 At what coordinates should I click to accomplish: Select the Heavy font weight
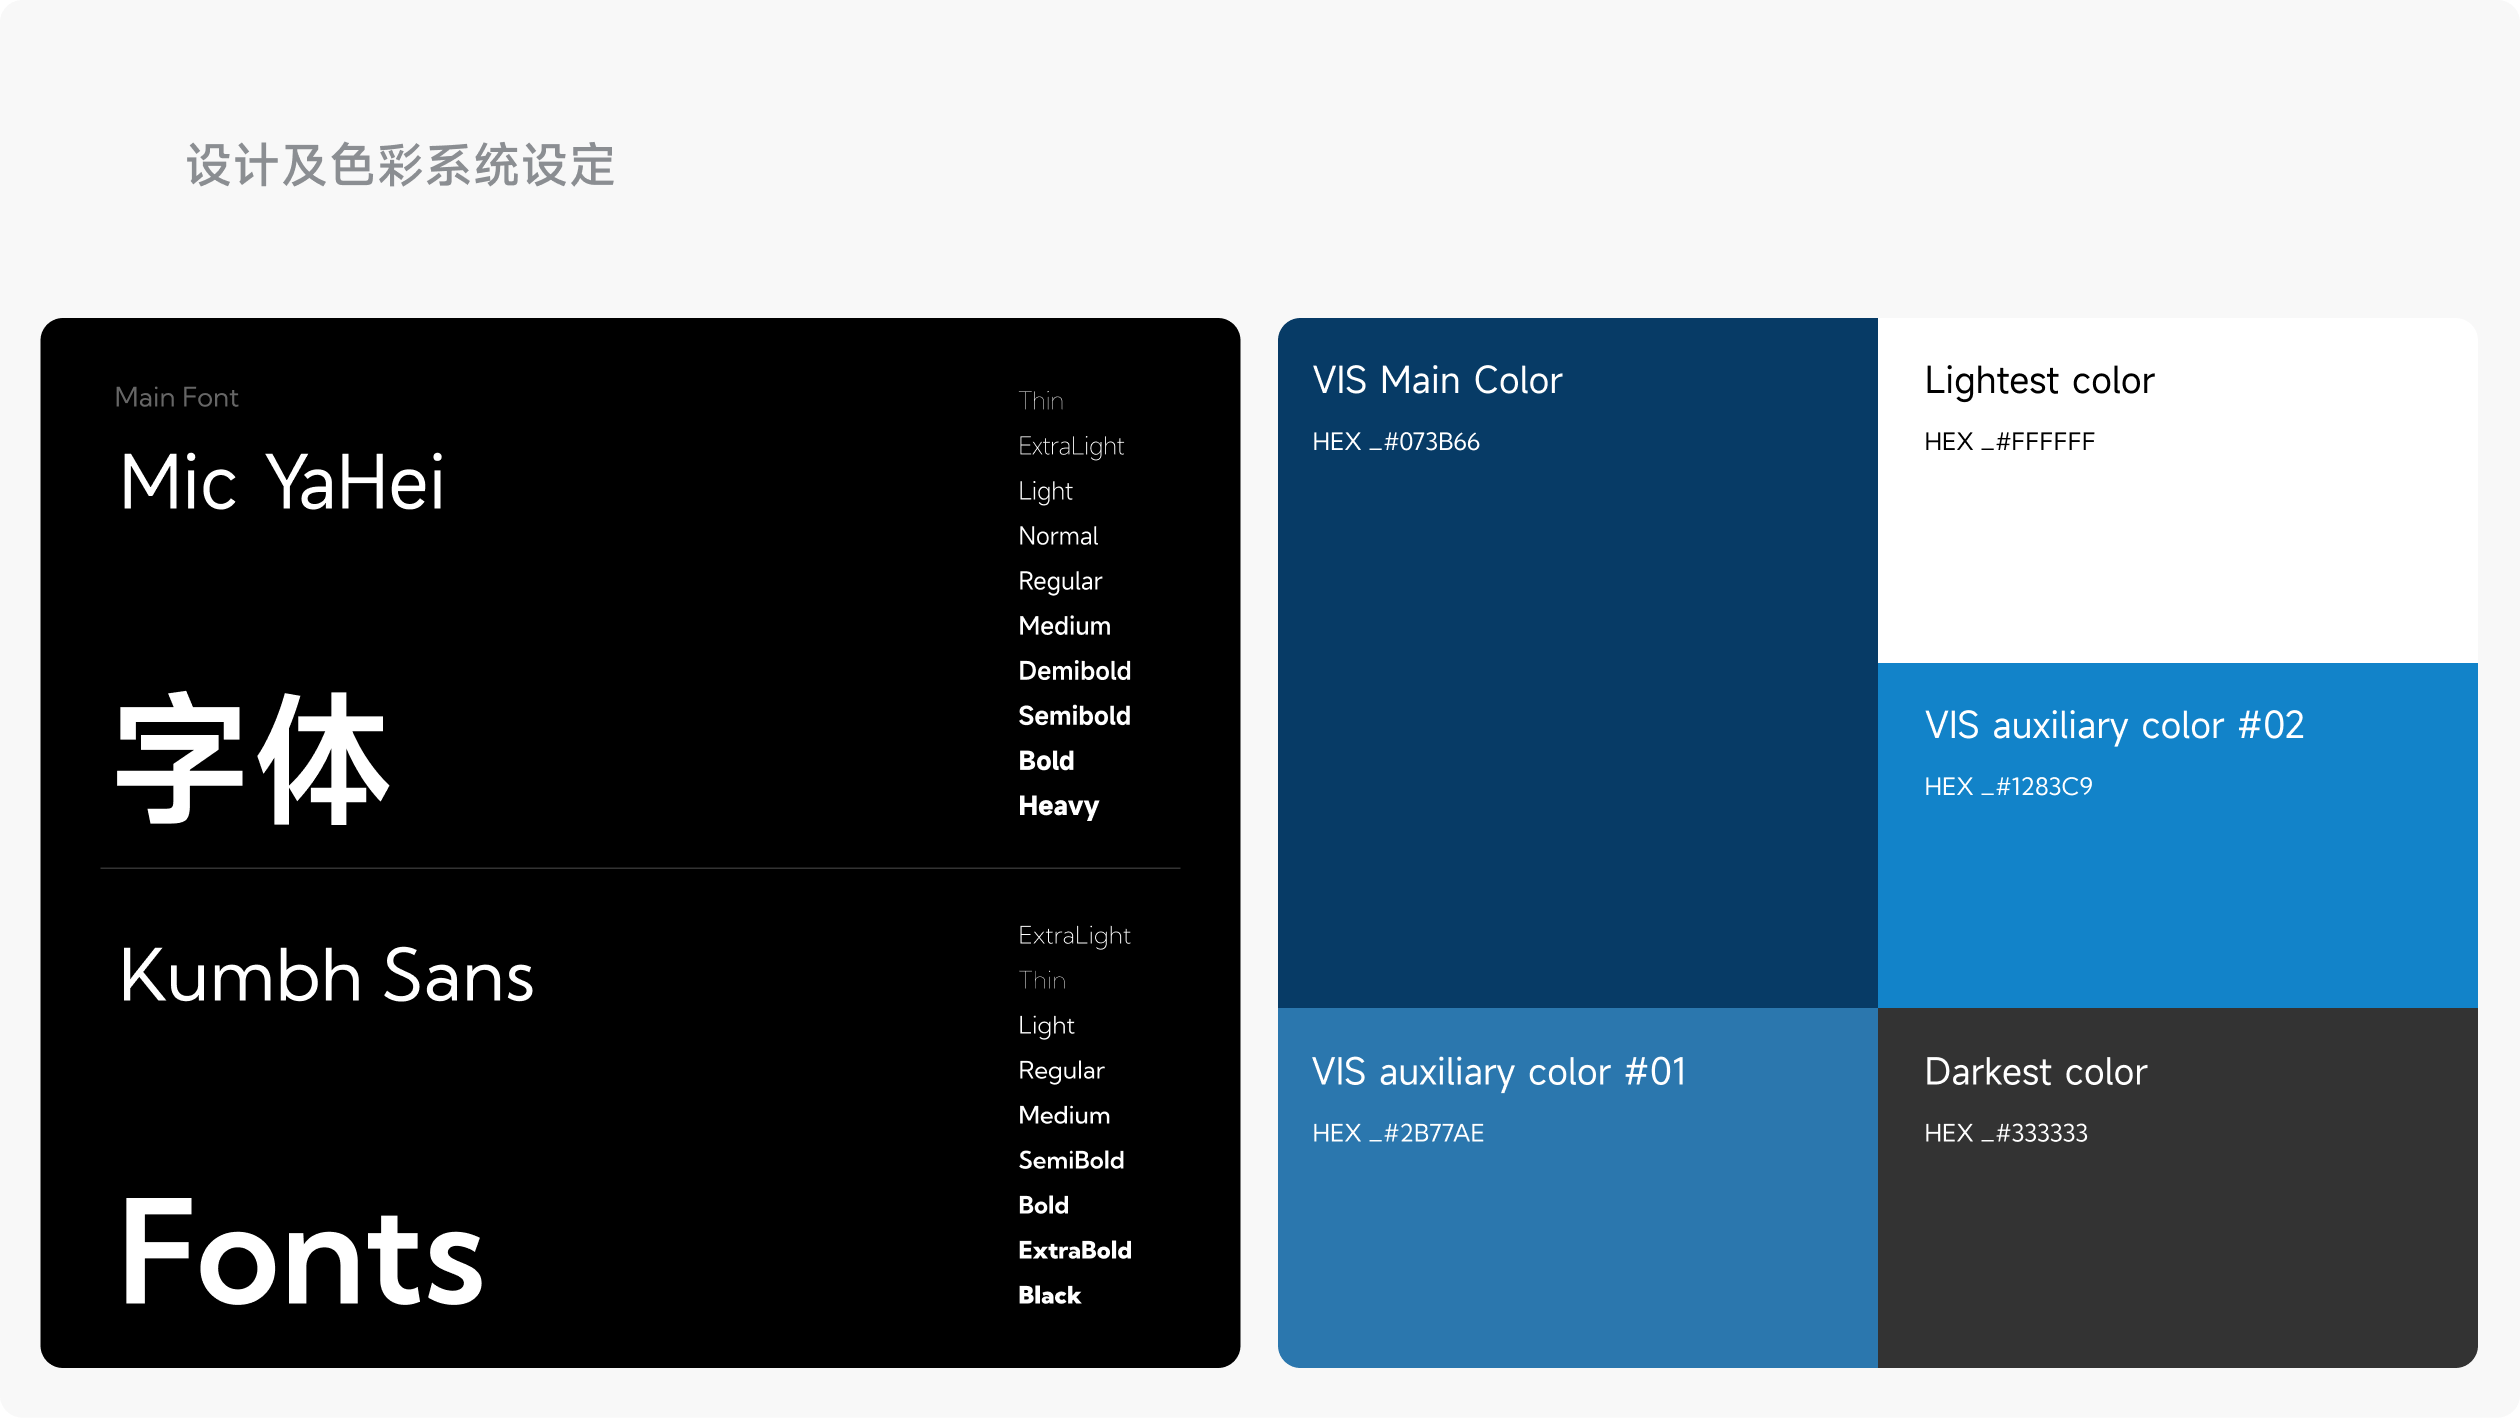(1058, 806)
